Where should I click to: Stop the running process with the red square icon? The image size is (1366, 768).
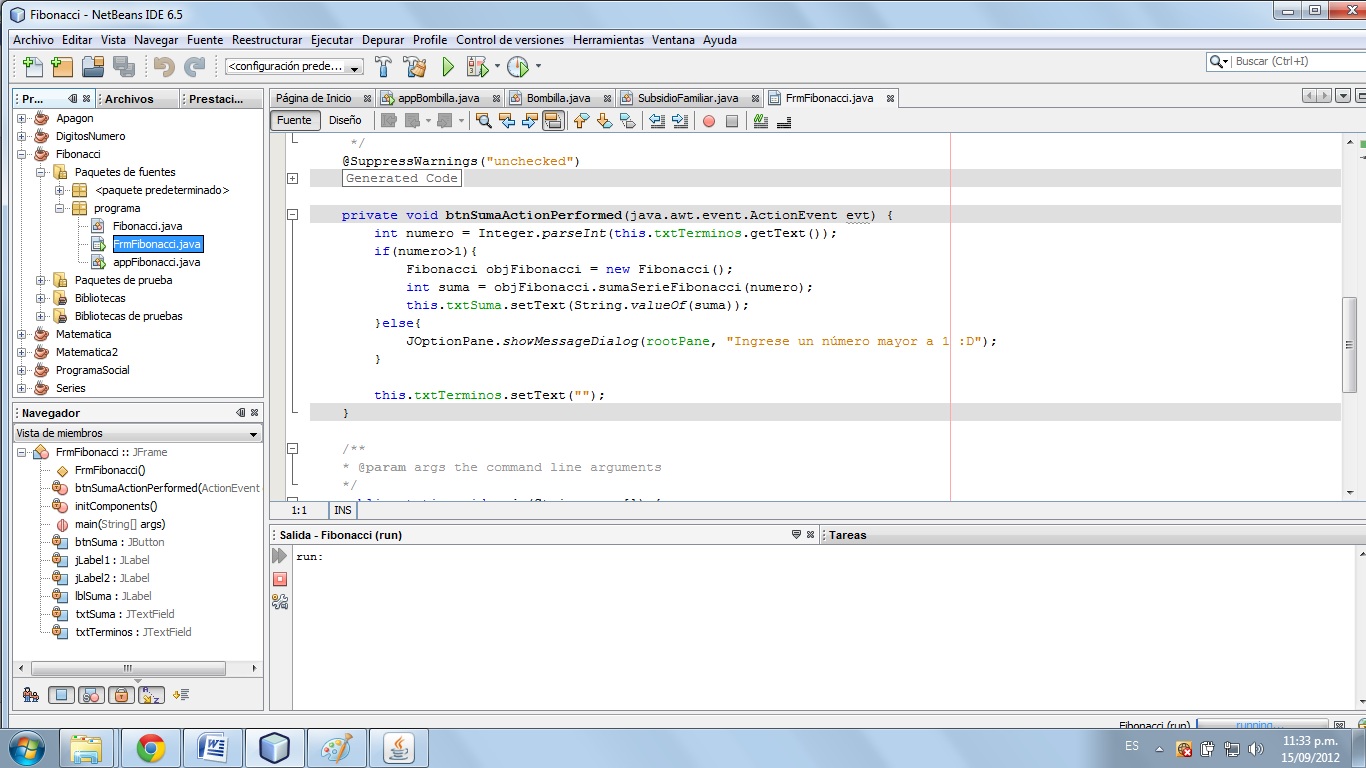tap(280, 578)
